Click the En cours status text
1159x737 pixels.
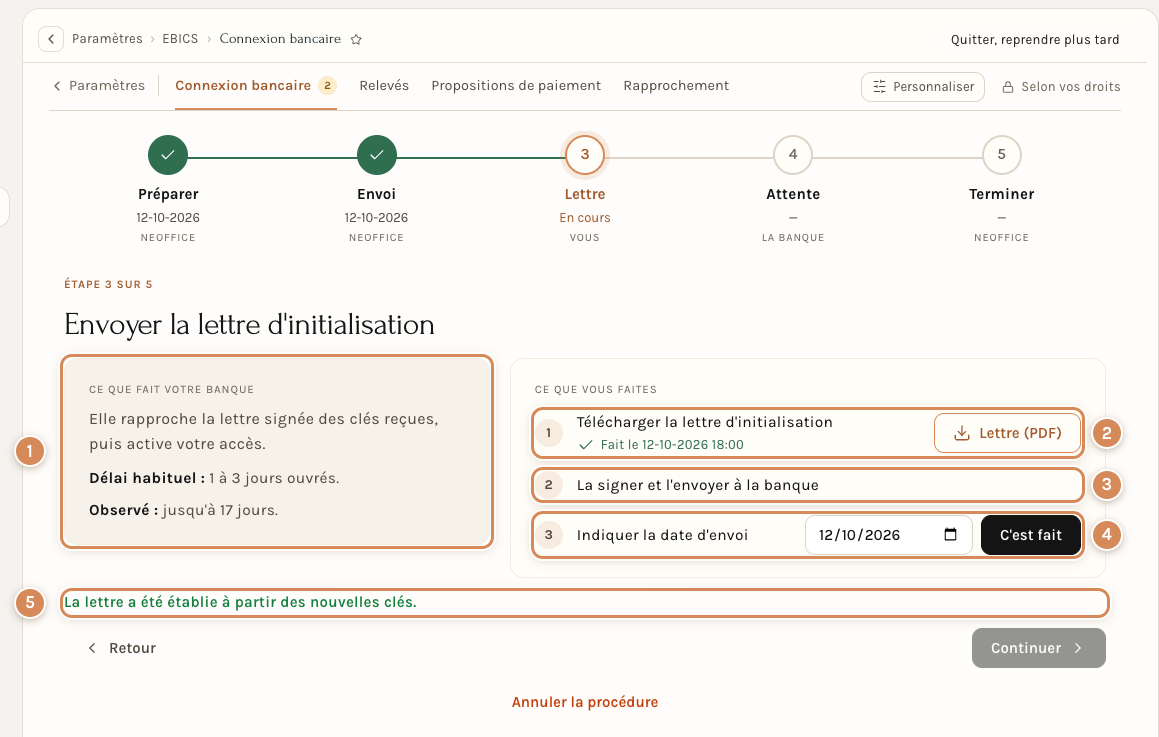pyautogui.click(x=585, y=218)
